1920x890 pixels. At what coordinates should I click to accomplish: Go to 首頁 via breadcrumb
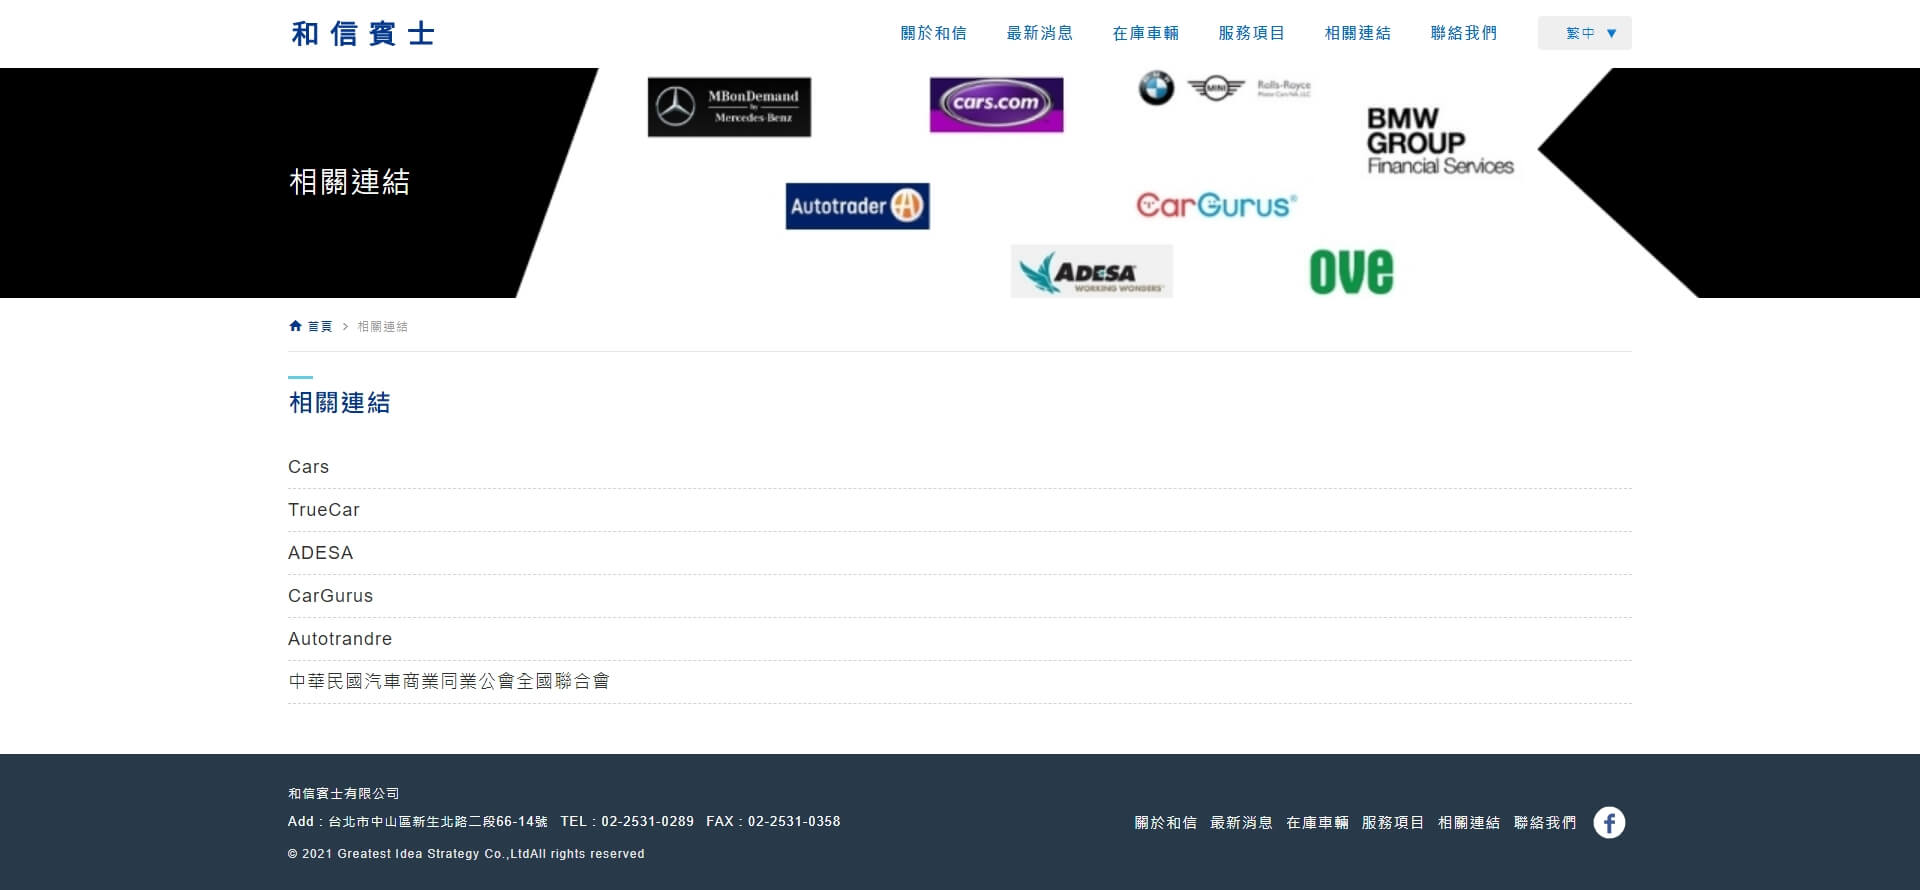click(320, 326)
